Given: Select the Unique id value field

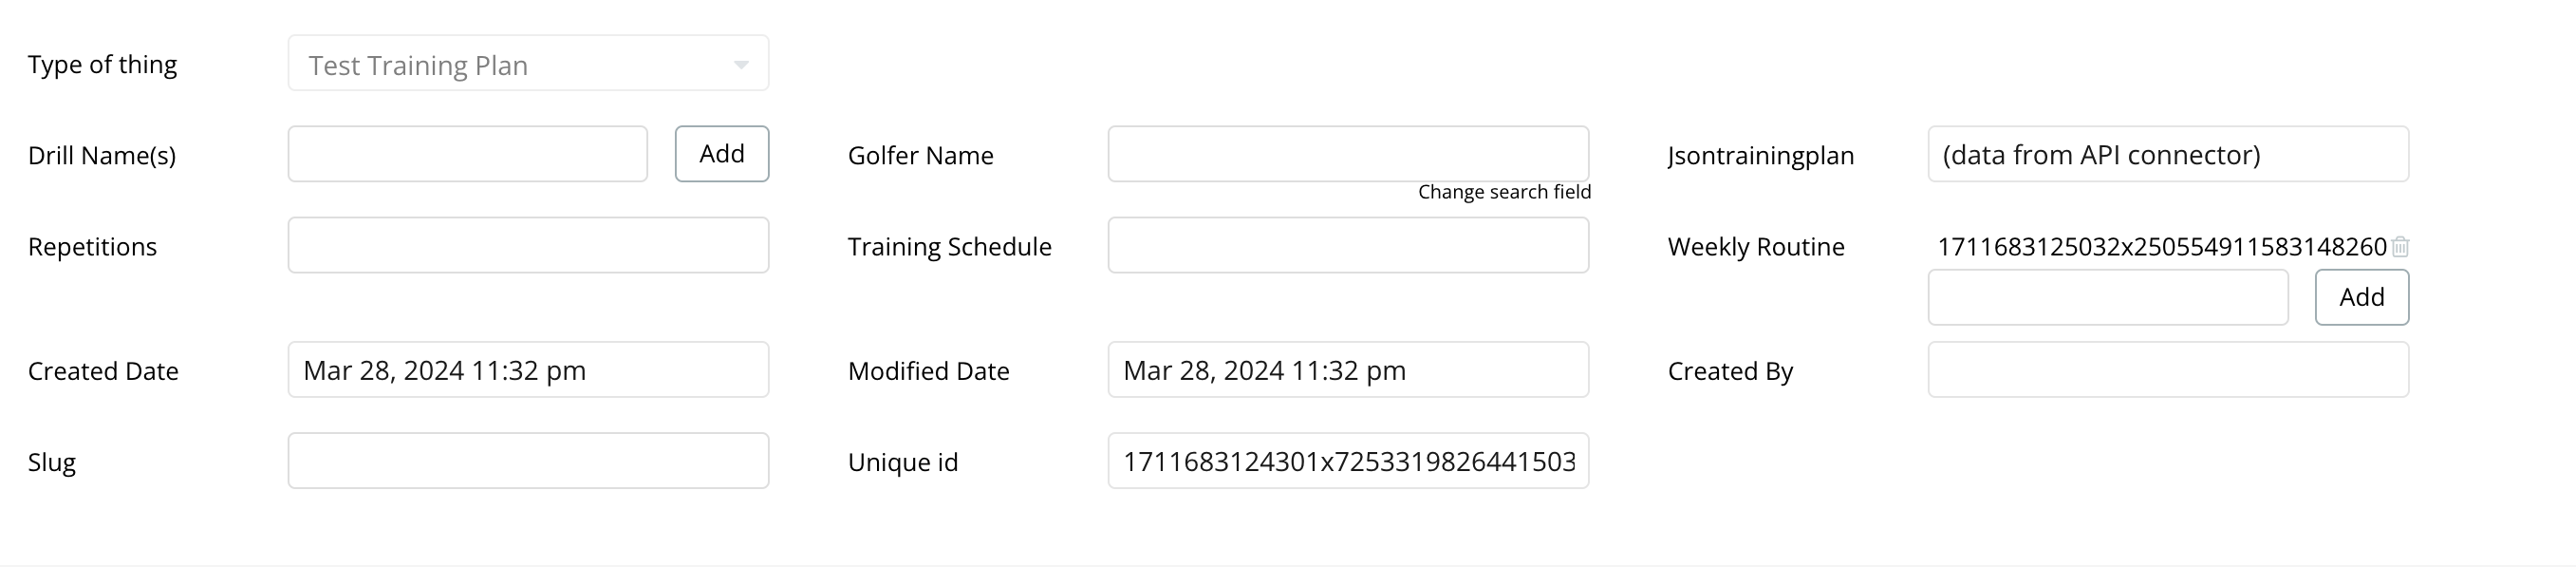Looking at the screenshot, I should 1348,461.
